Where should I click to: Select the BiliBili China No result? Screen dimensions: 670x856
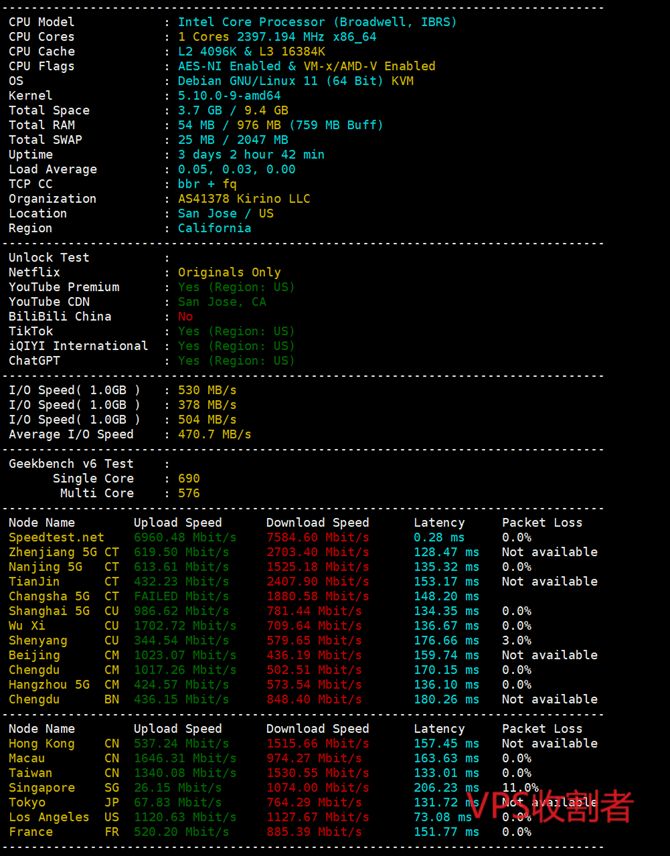click(x=185, y=317)
